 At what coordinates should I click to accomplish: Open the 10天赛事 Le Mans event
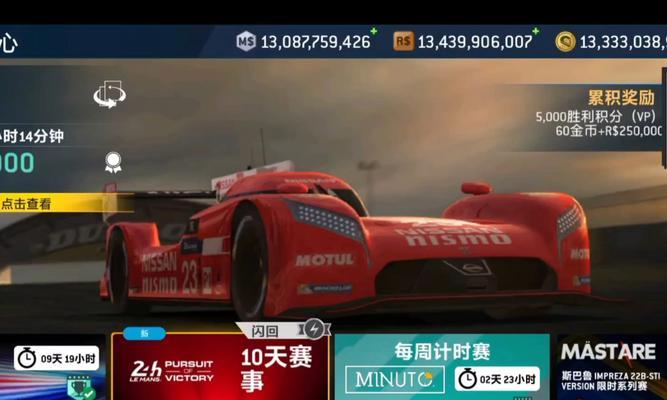point(220,366)
